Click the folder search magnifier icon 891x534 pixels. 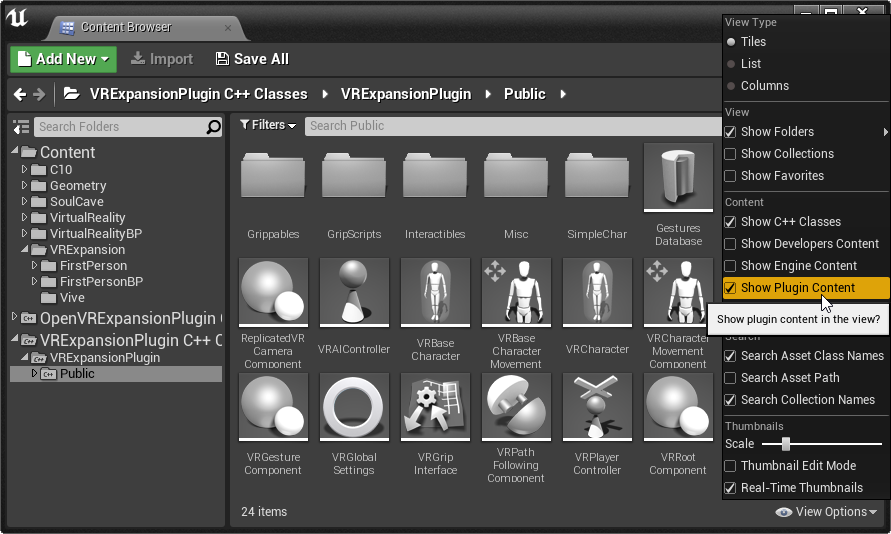[x=213, y=127]
